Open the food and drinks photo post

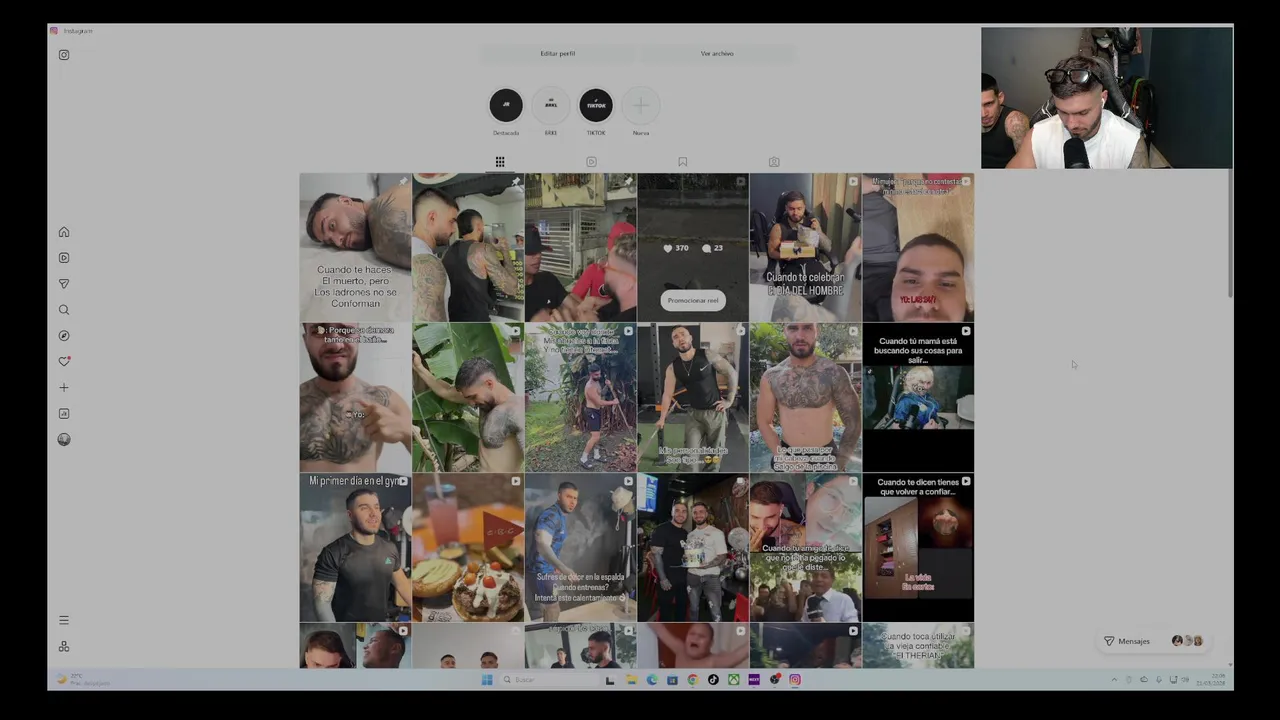468,547
